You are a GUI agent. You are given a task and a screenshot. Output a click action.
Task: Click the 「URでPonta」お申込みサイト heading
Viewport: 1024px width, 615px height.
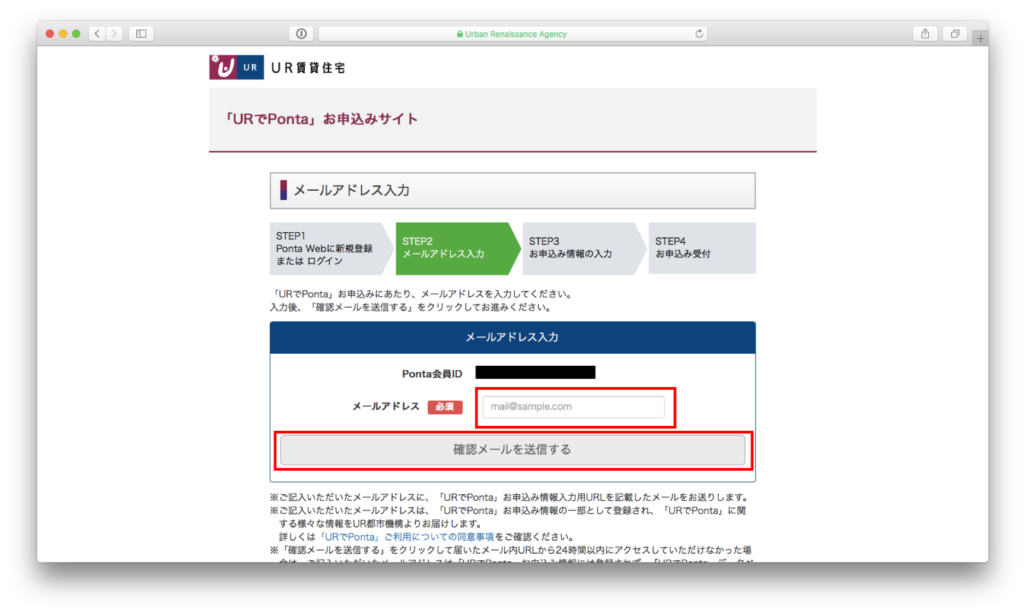point(320,119)
